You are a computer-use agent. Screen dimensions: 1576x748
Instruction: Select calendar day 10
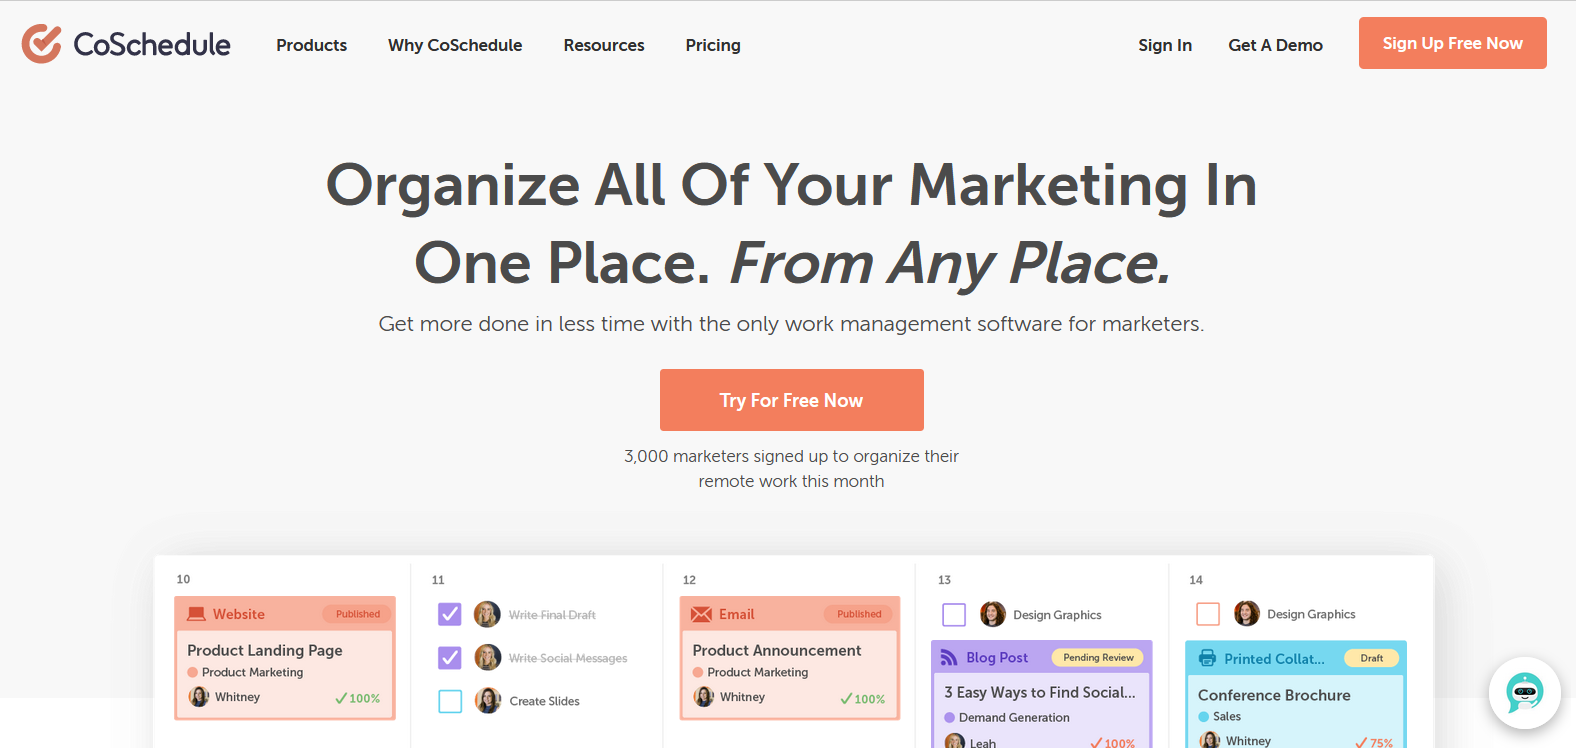tap(183, 579)
